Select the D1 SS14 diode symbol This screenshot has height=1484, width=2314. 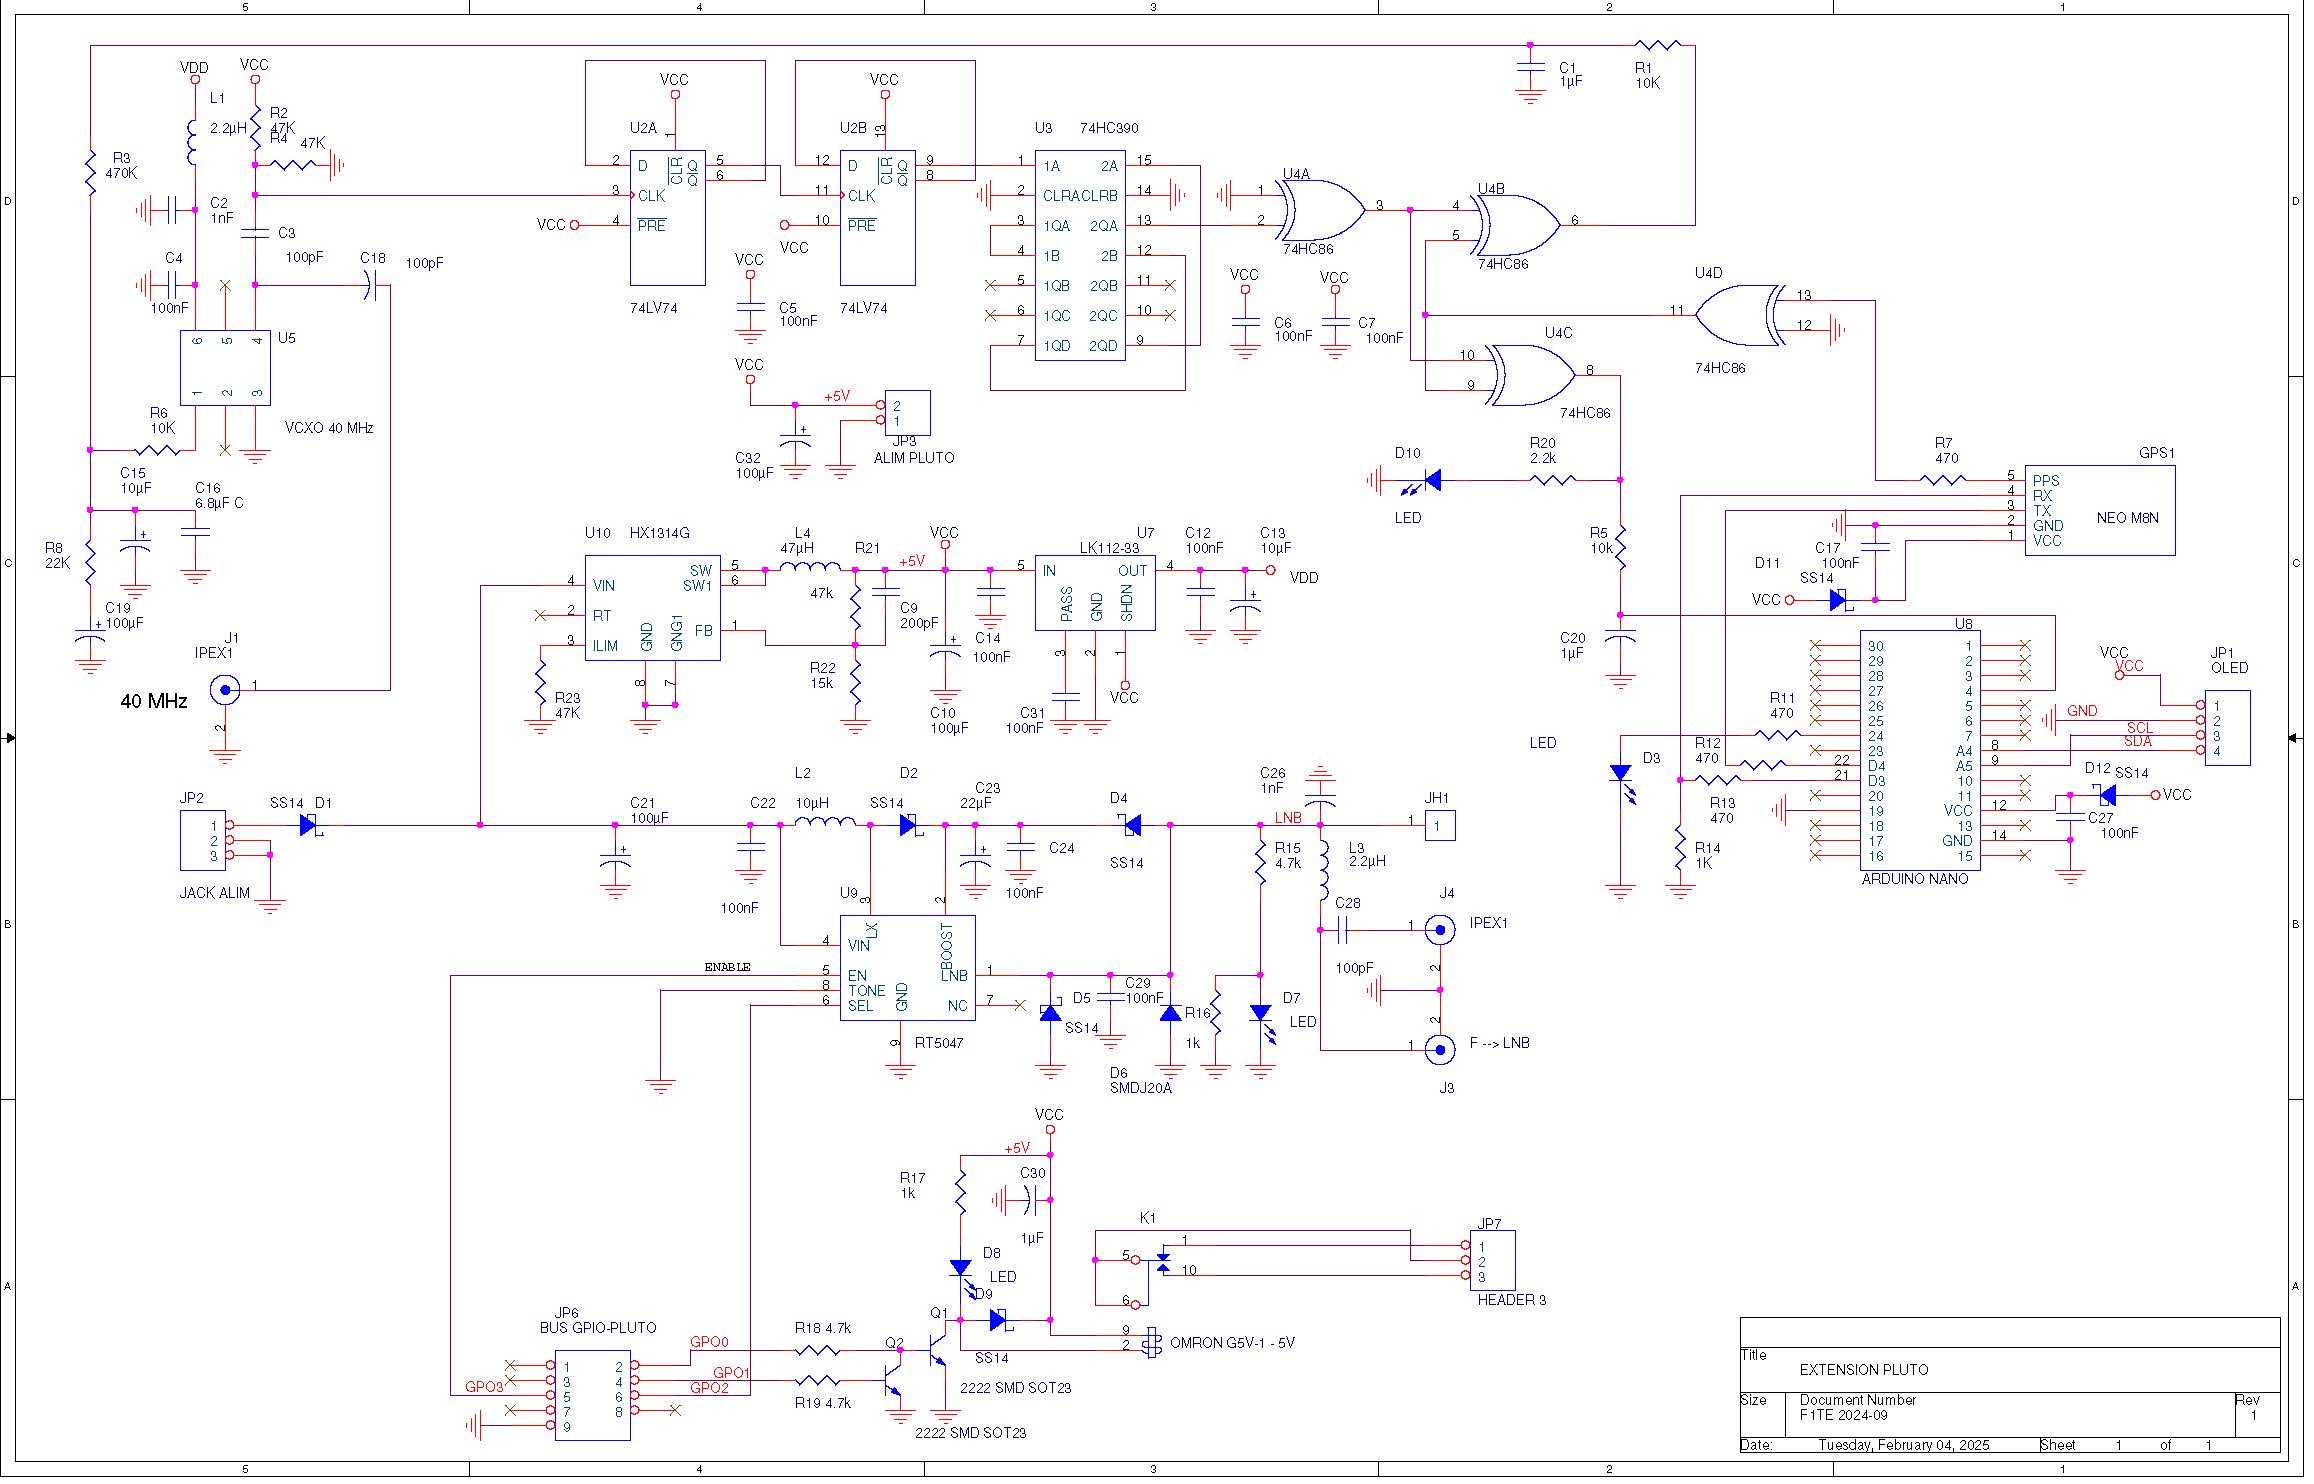[309, 826]
